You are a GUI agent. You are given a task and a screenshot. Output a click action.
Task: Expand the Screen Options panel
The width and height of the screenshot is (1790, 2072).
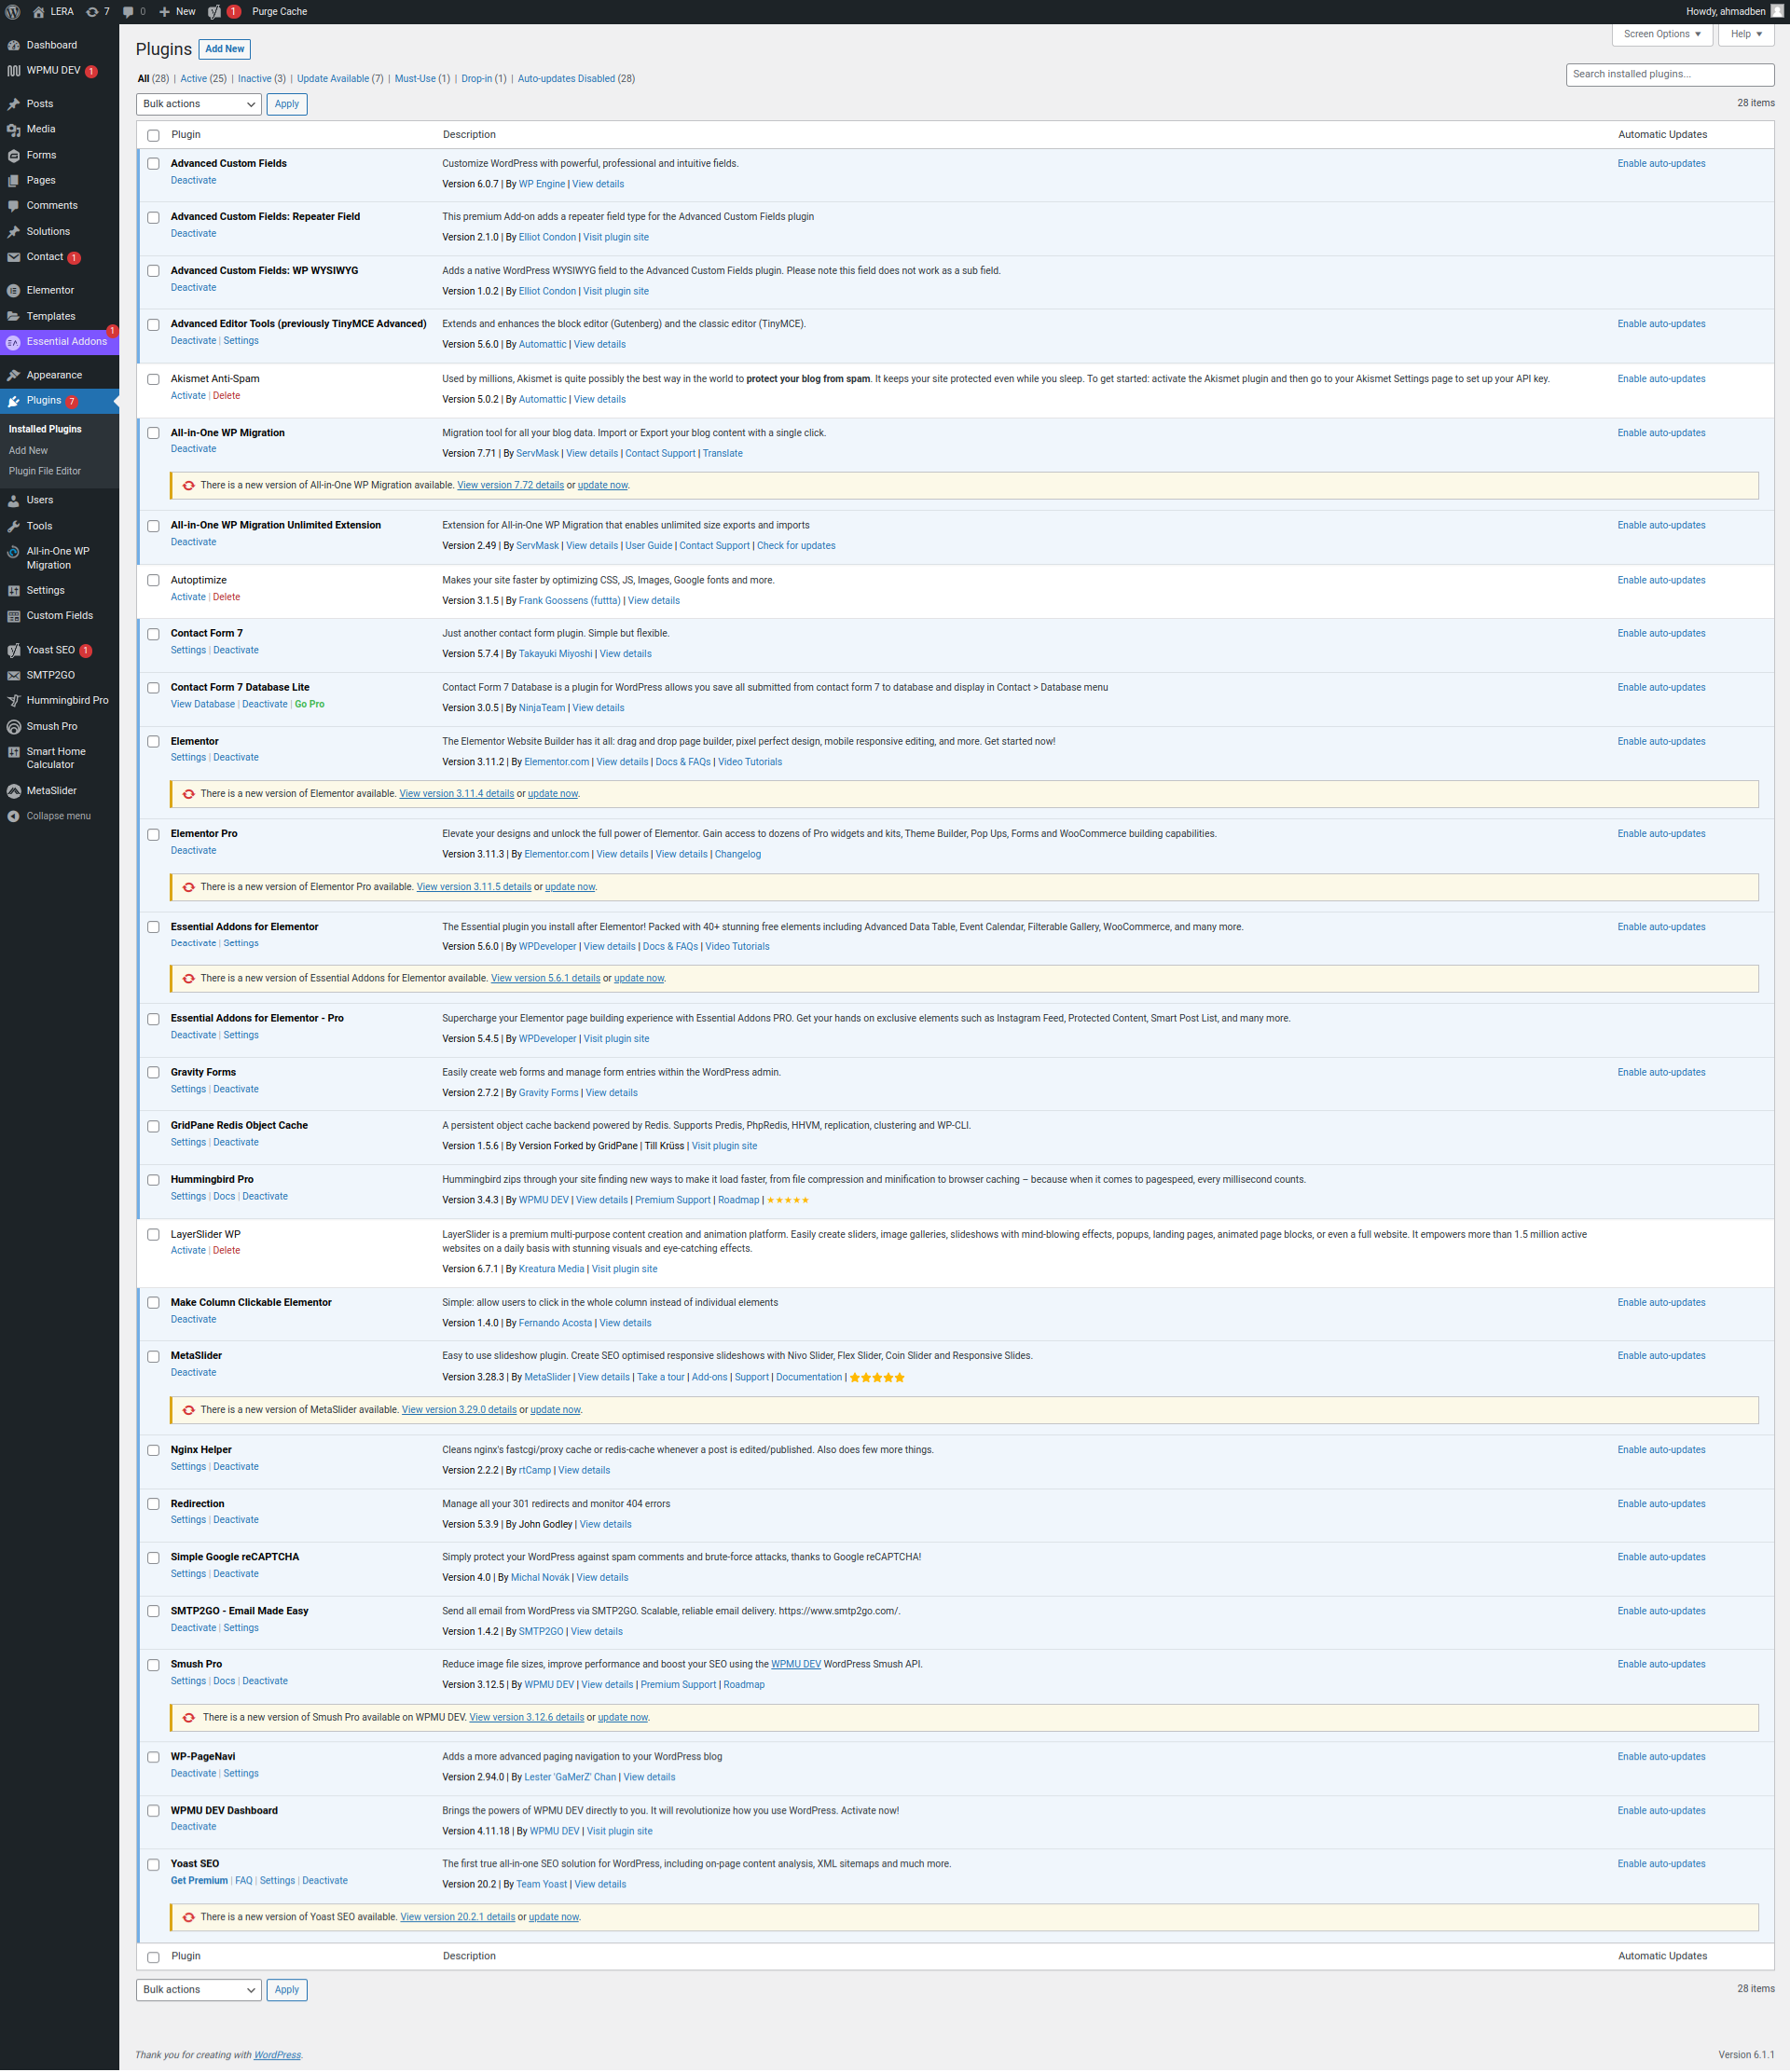(x=1661, y=34)
